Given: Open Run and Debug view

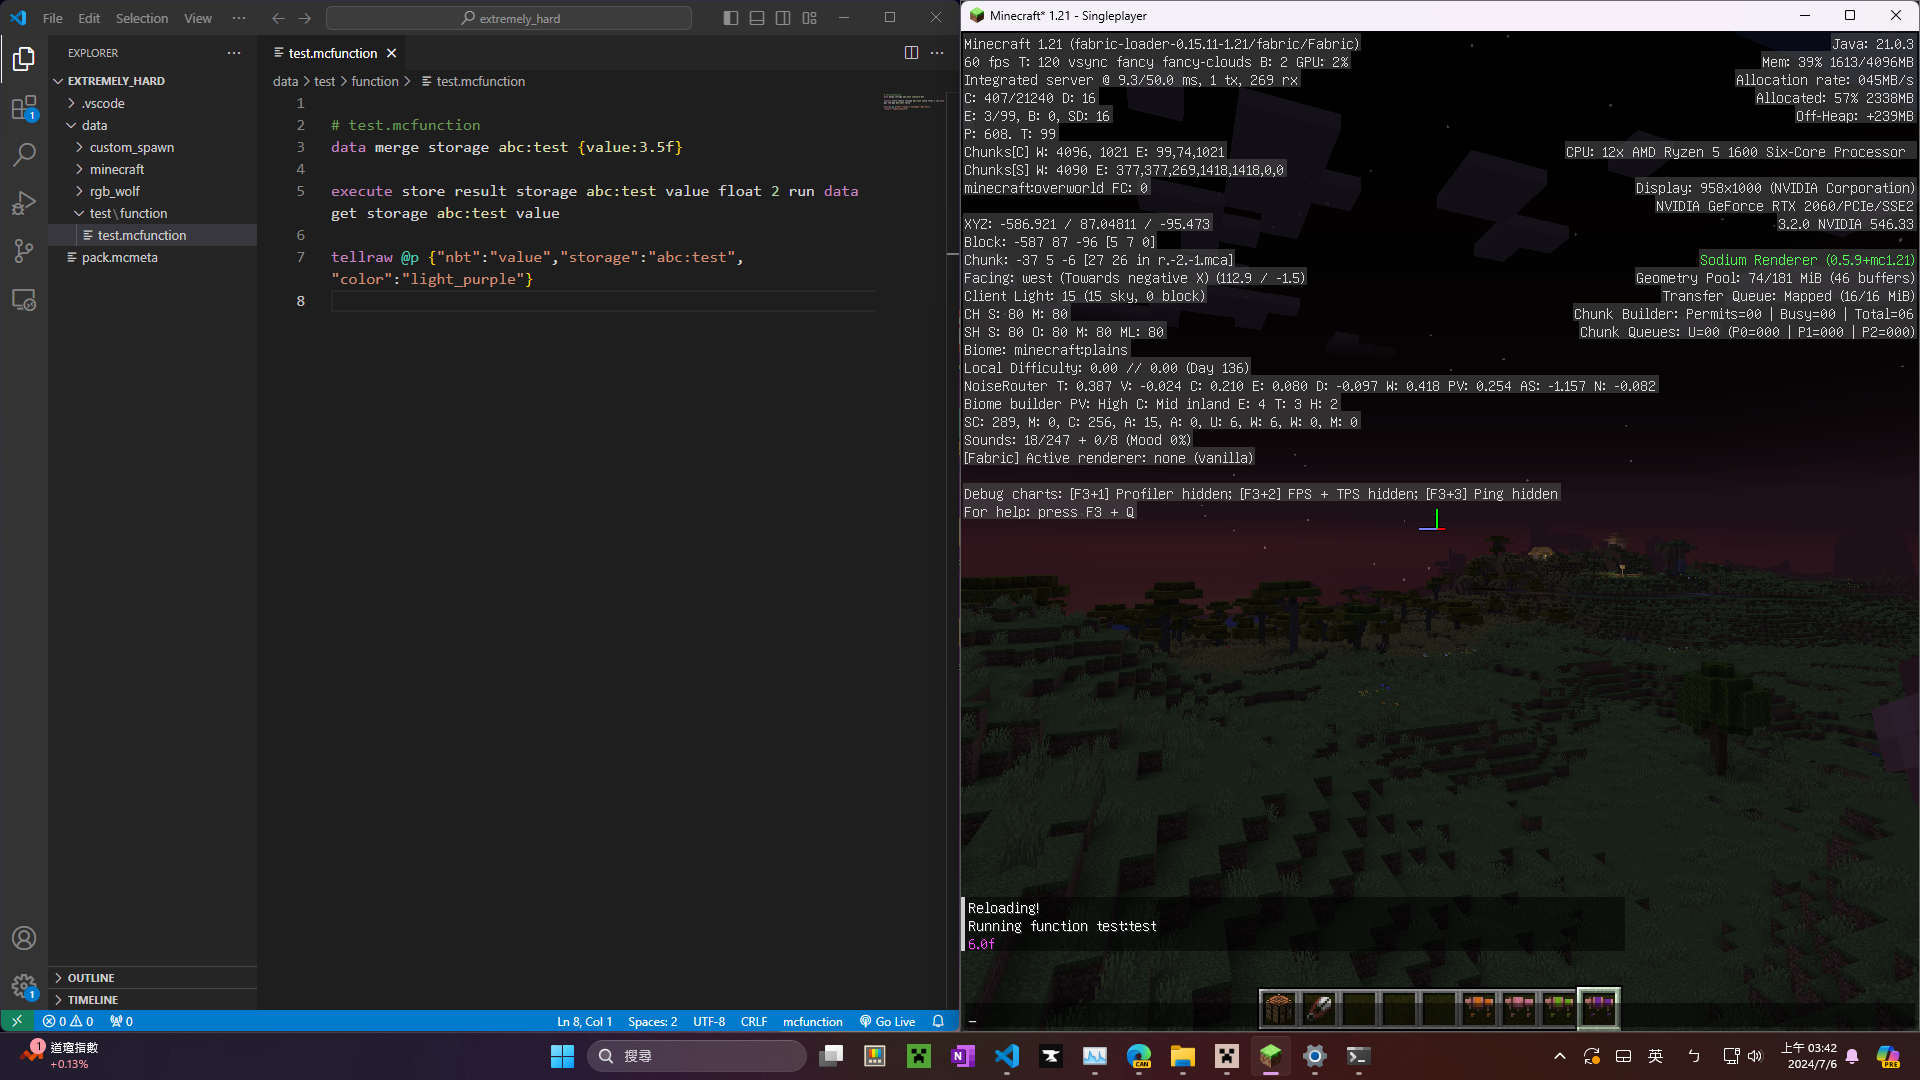Looking at the screenshot, I should [24, 203].
